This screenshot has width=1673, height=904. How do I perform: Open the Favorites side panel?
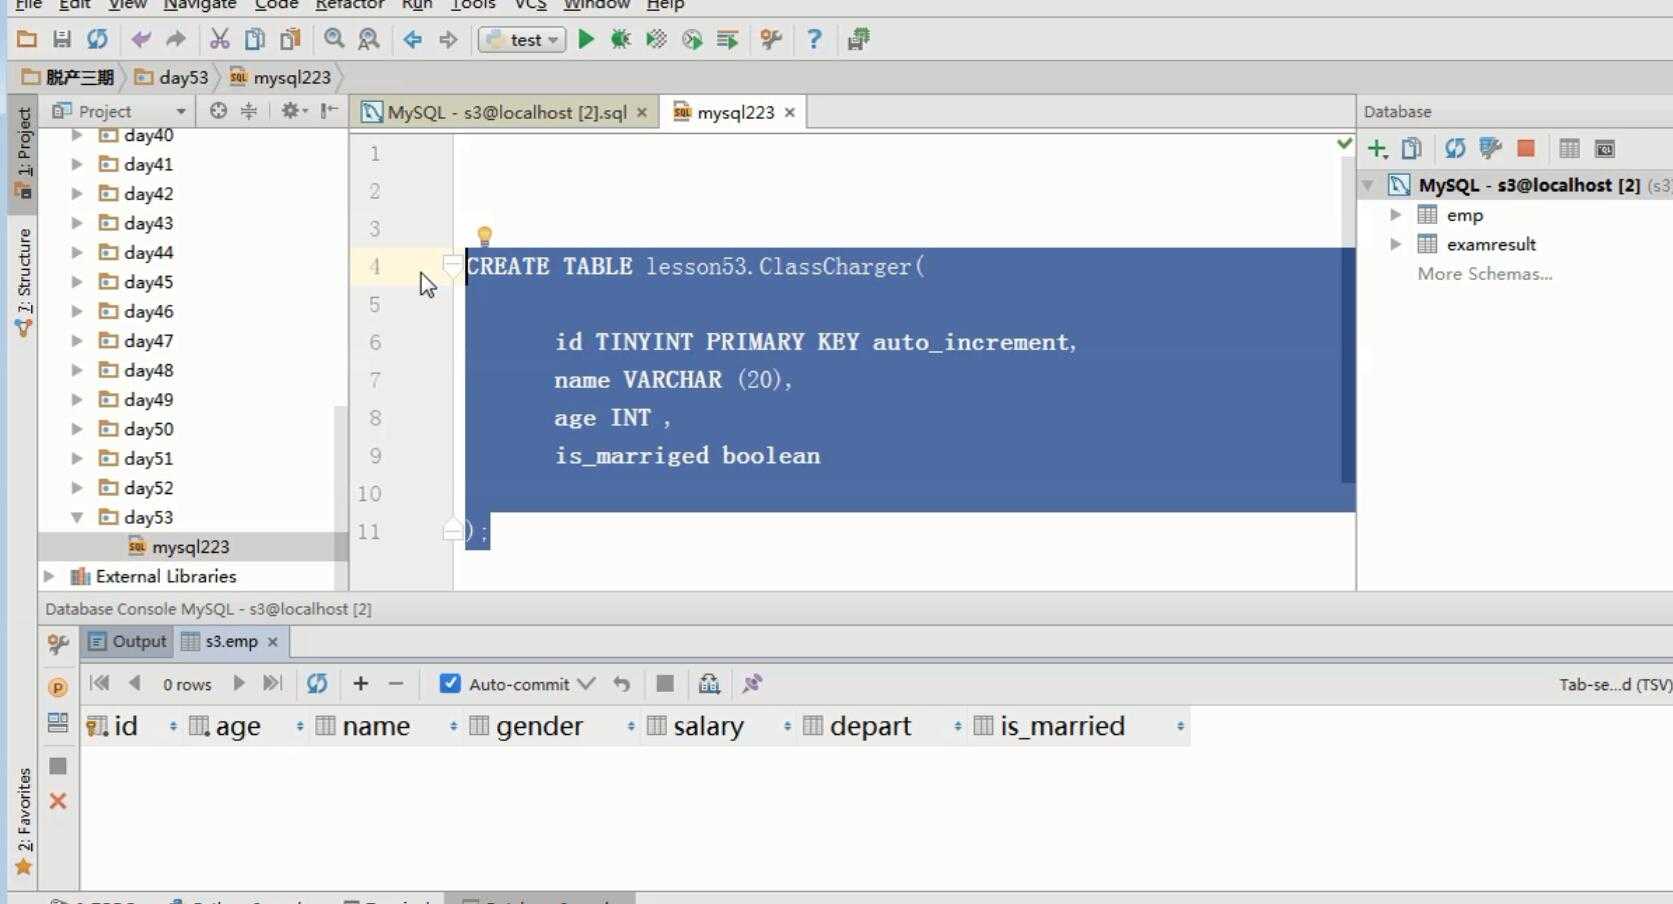click(23, 821)
